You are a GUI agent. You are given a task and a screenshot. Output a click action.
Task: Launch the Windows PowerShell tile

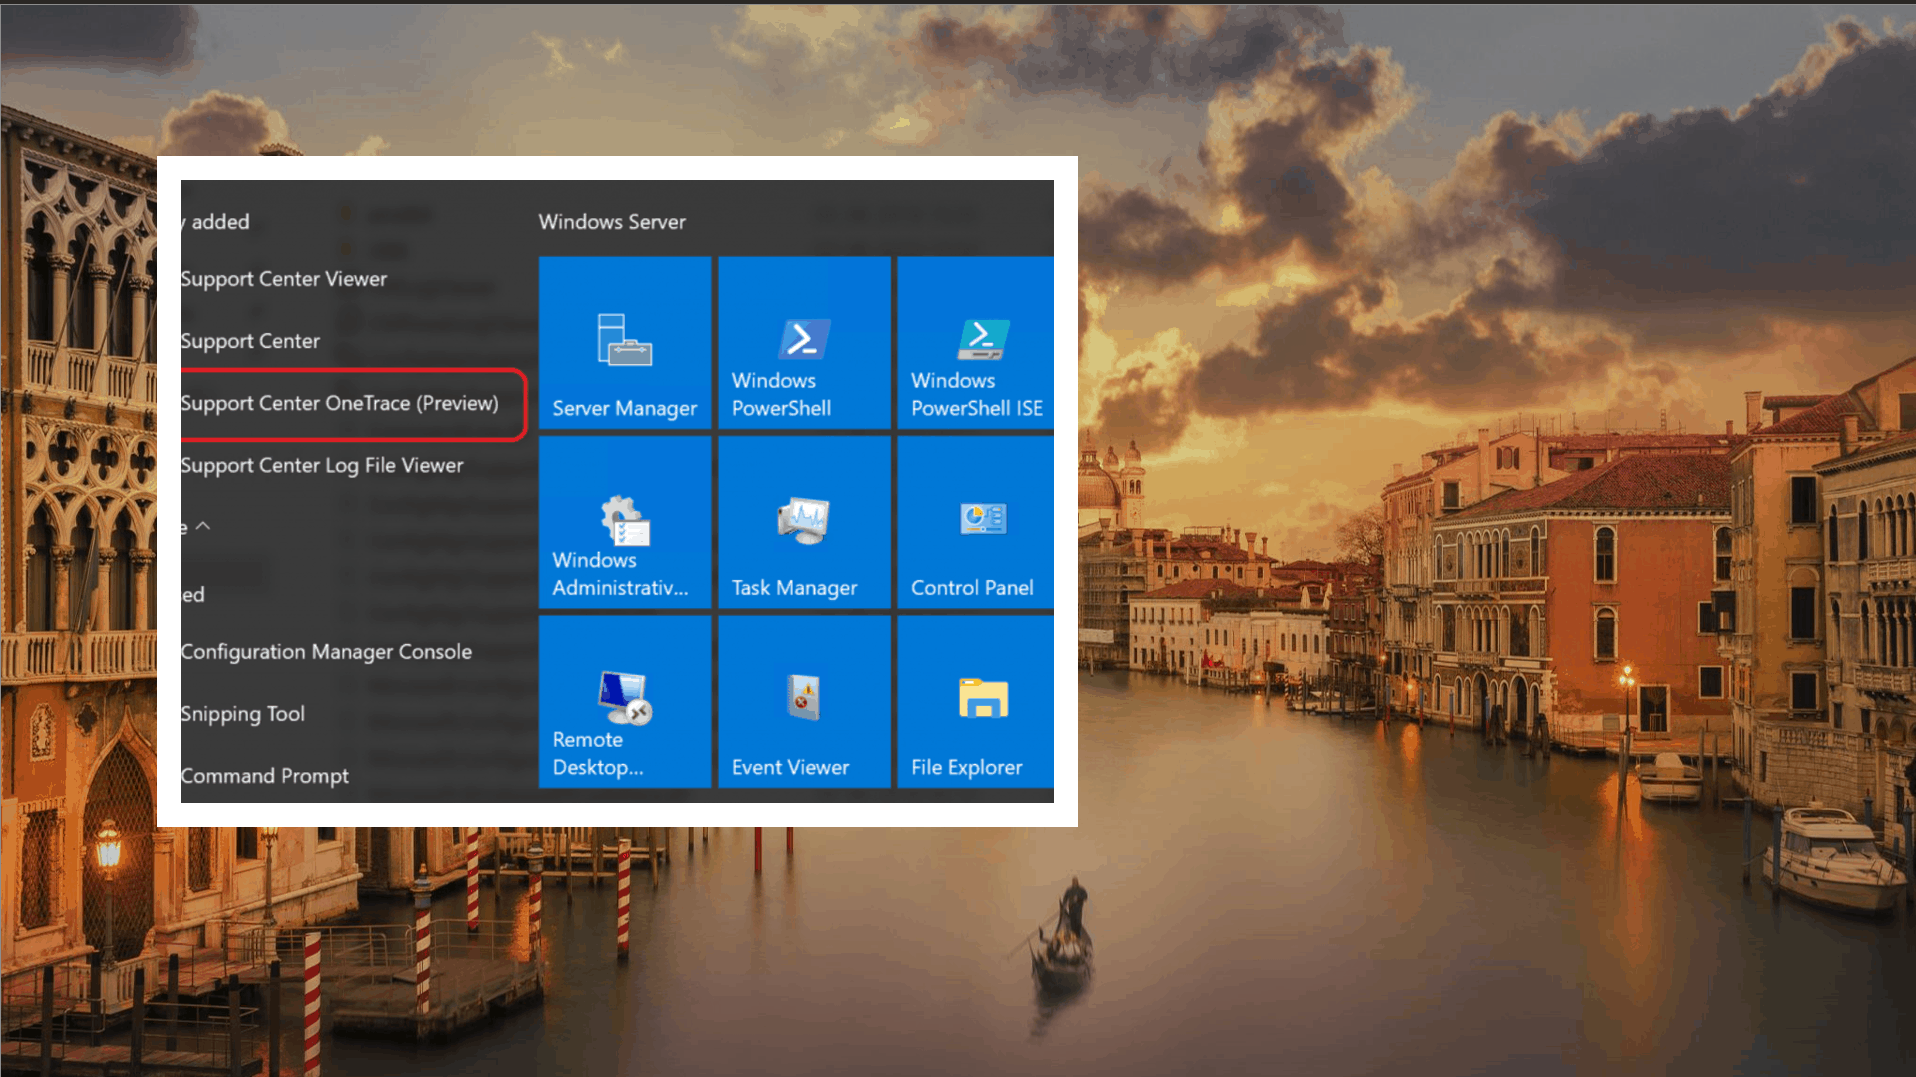tap(804, 343)
